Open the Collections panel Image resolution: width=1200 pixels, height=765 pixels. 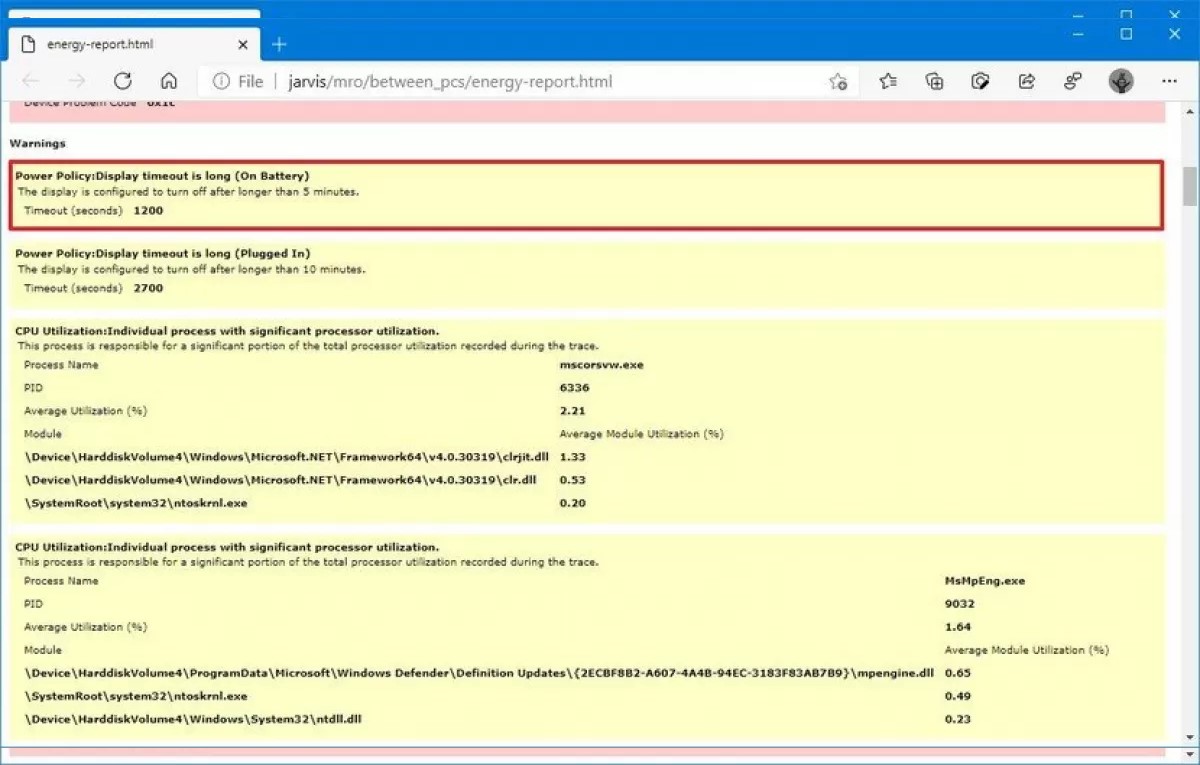click(x=935, y=81)
